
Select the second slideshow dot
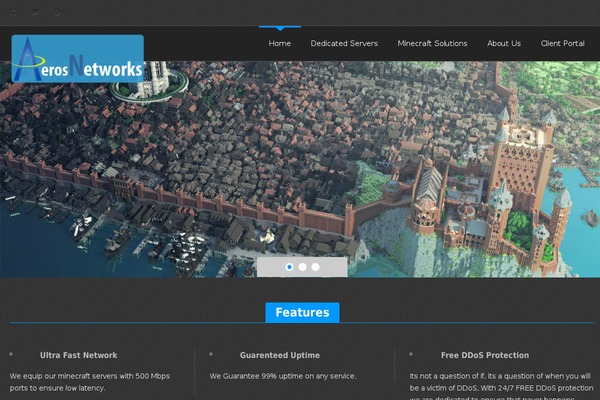pyautogui.click(x=302, y=267)
